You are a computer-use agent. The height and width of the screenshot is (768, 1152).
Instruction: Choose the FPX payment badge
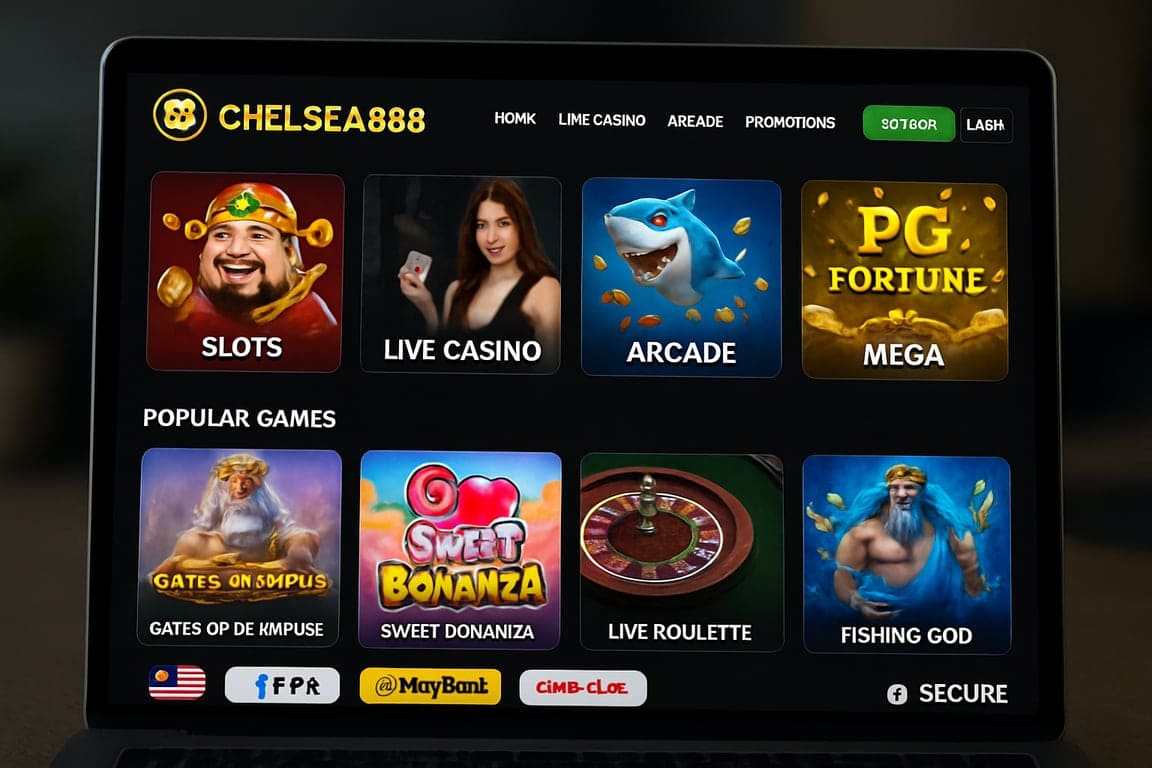pyautogui.click(x=282, y=685)
